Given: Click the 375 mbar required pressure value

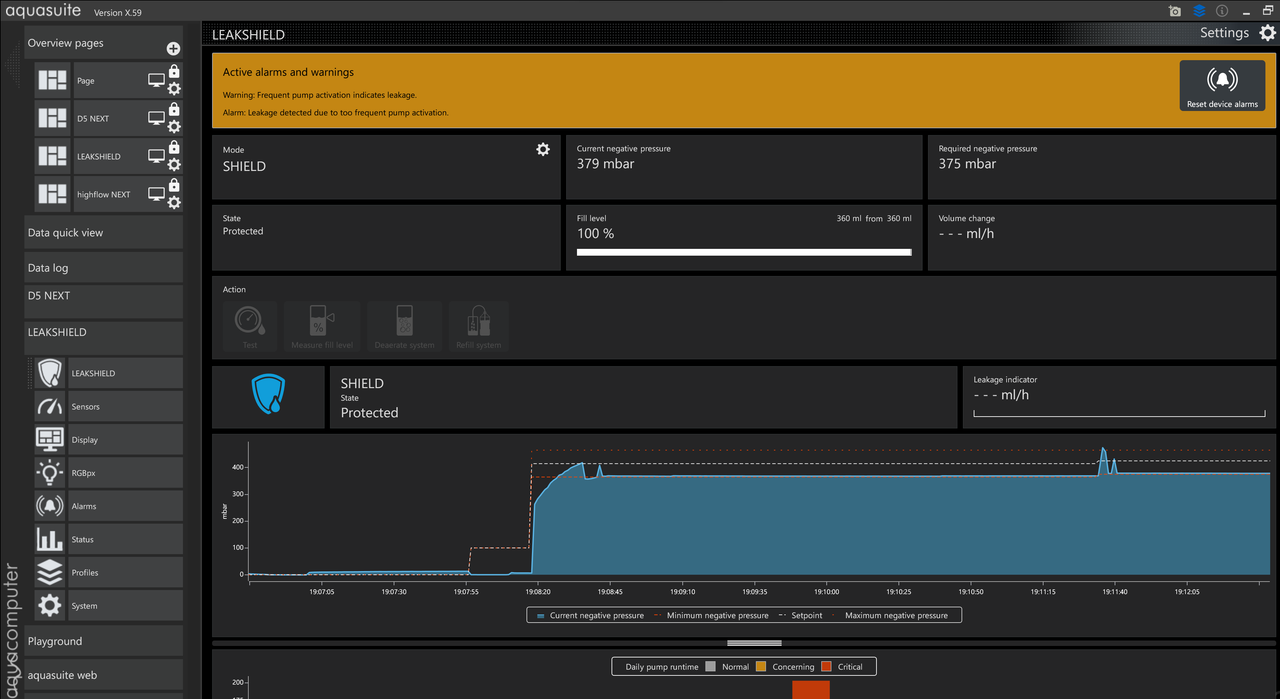Looking at the screenshot, I should pyautogui.click(x=967, y=164).
